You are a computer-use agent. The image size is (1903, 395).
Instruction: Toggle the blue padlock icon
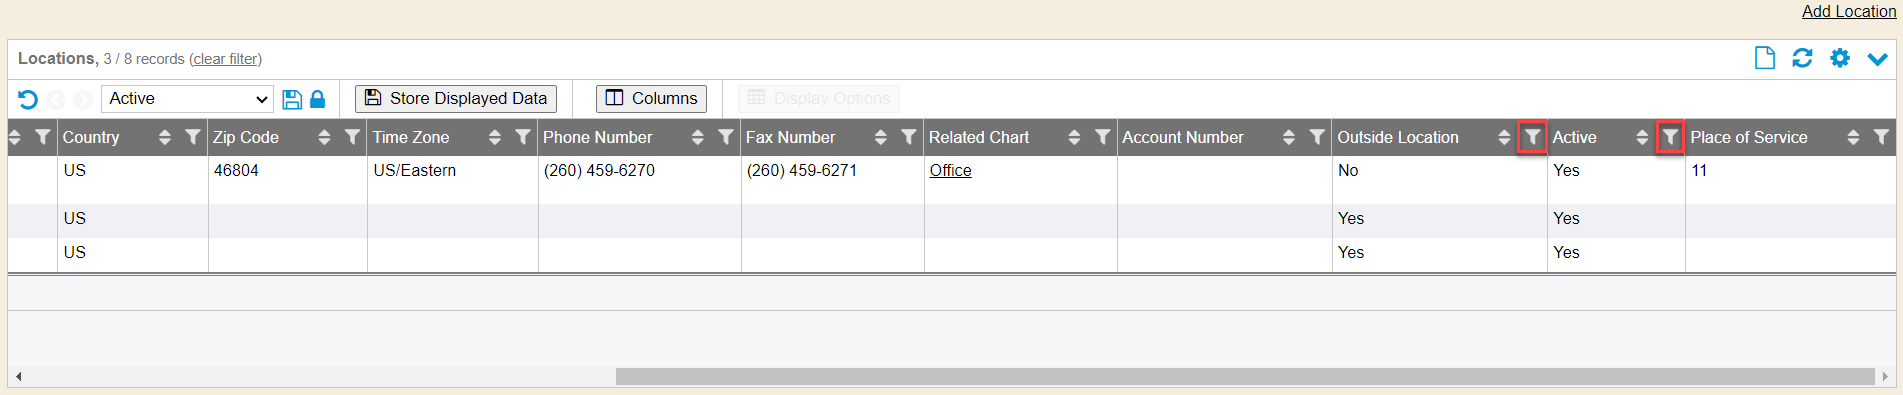(318, 99)
